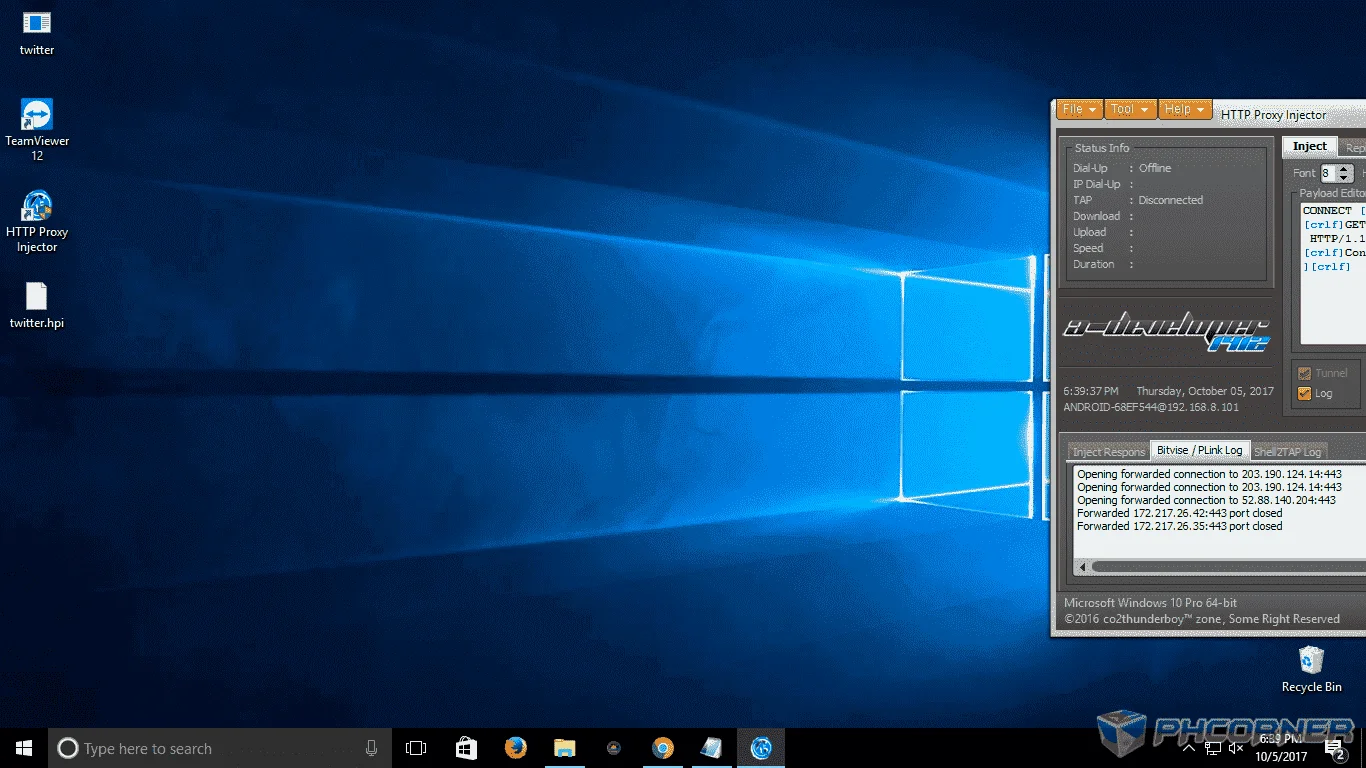1366x768 pixels.
Task: Open File Explorer from the taskbar
Action: pyautogui.click(x=565, y=748)
